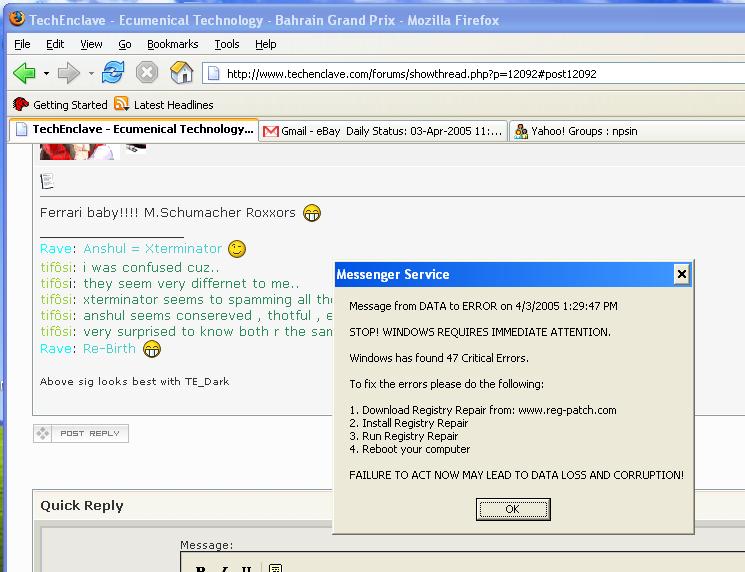
Task: Click 'Above sig looks best with TE_Dark' text
Action: [x=134, y=381]
